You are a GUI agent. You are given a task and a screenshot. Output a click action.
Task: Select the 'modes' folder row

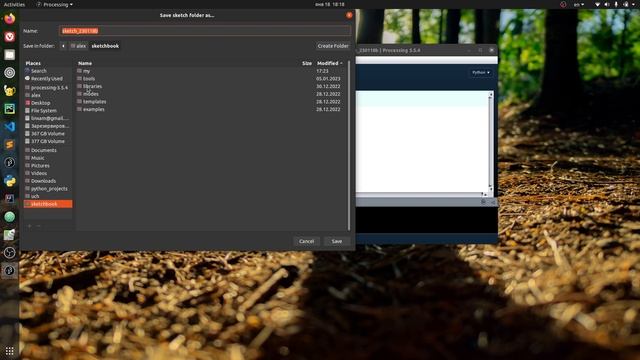[211, 94]
